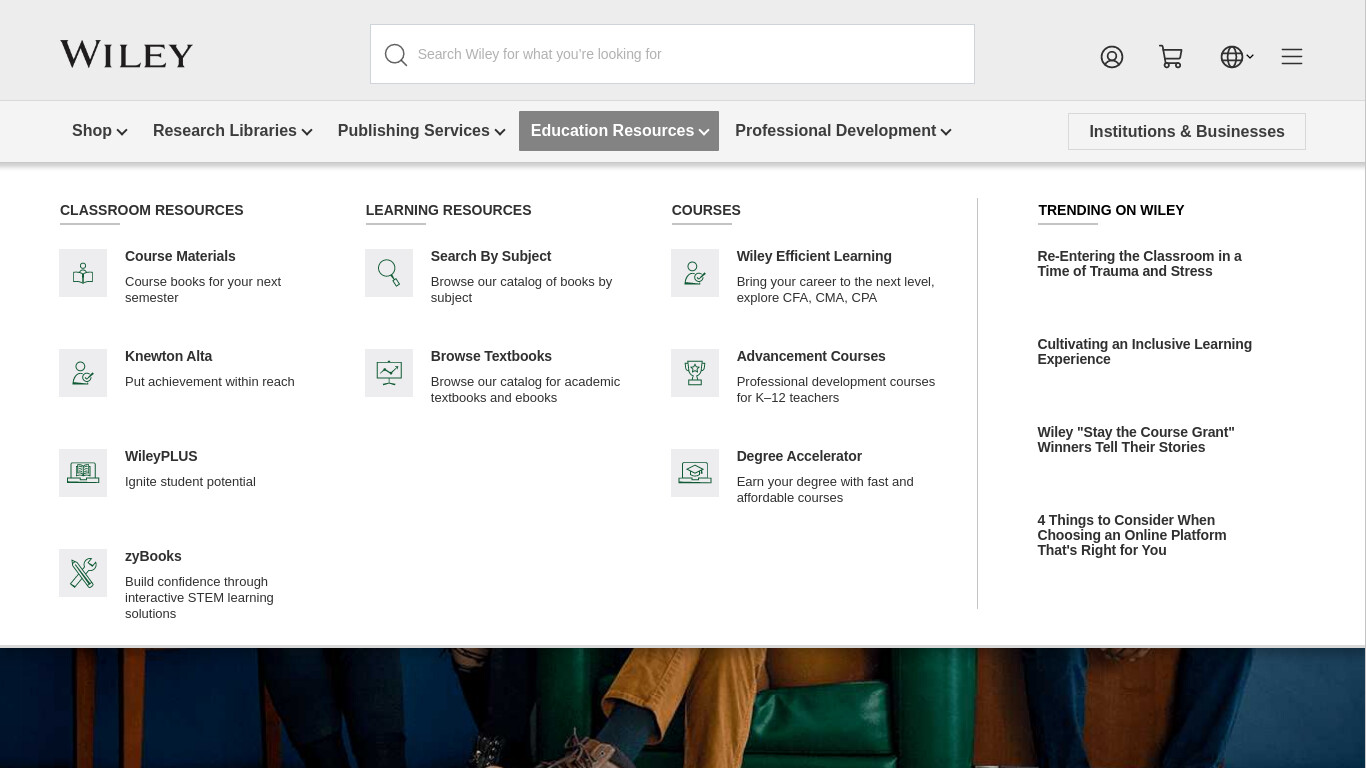Viewport: 1366px width, 768px height.
Task: Click 'Build confidence through interactive STEM' description
Action: (199, 598)
